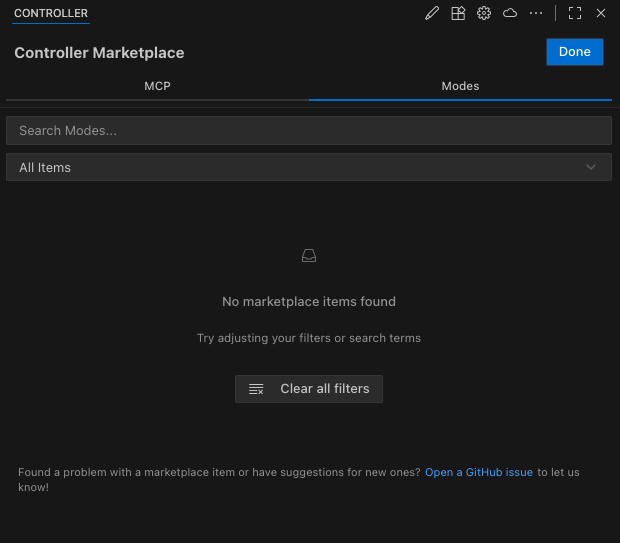Click the cloud icon in toolbar
620x543 pixels.
tap(510, 13)
